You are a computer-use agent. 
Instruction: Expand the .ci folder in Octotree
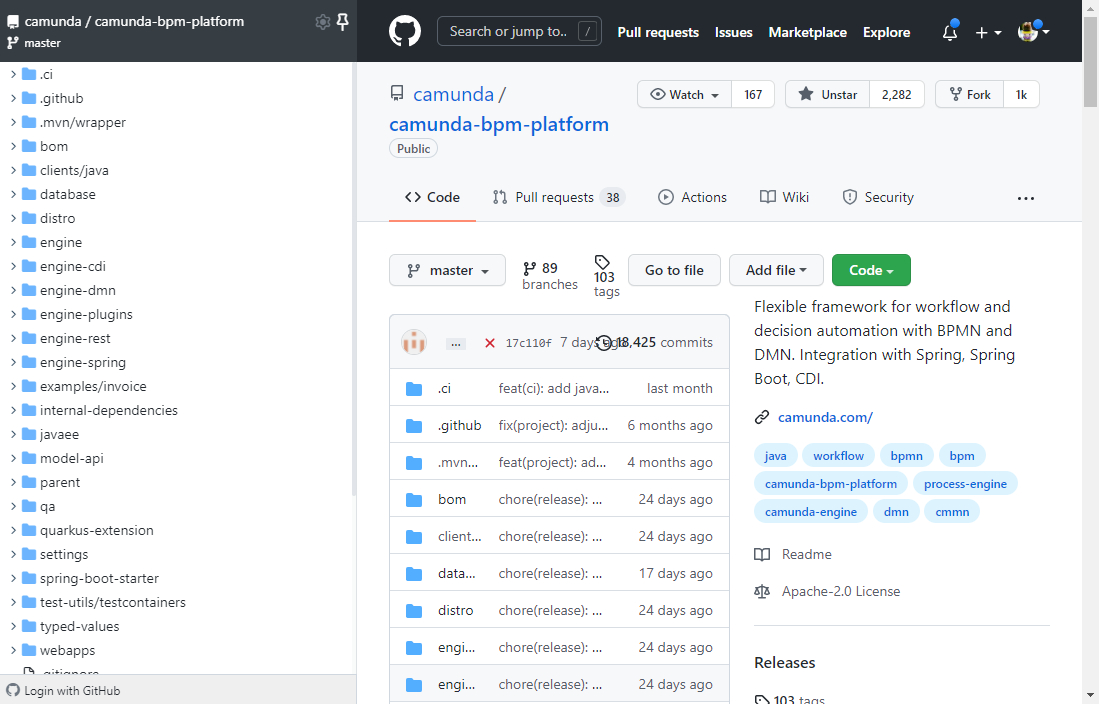(13, 74)
